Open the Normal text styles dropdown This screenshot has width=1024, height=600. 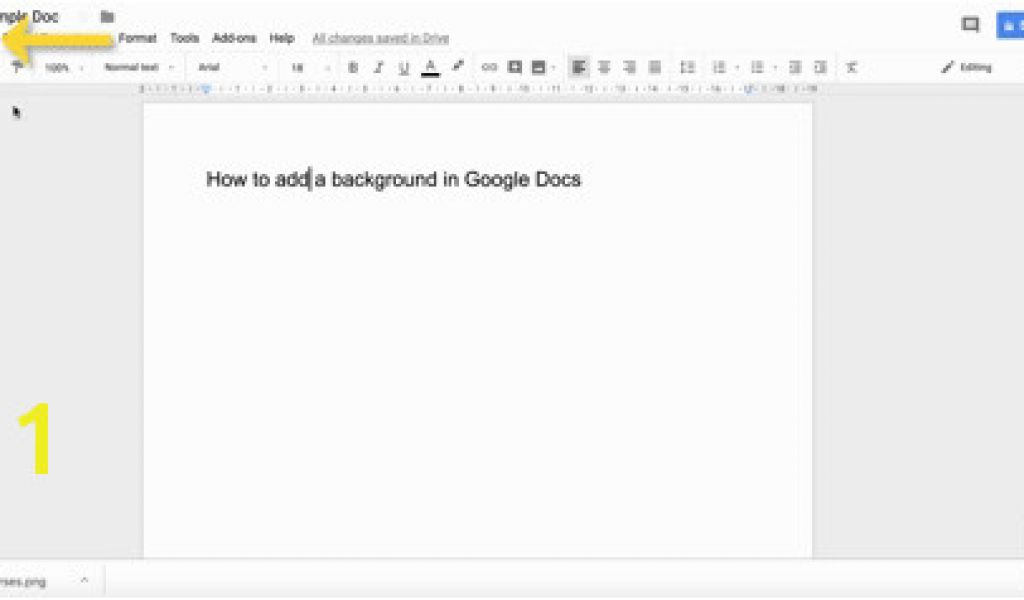pyautogui.click(x=139, y=67)
